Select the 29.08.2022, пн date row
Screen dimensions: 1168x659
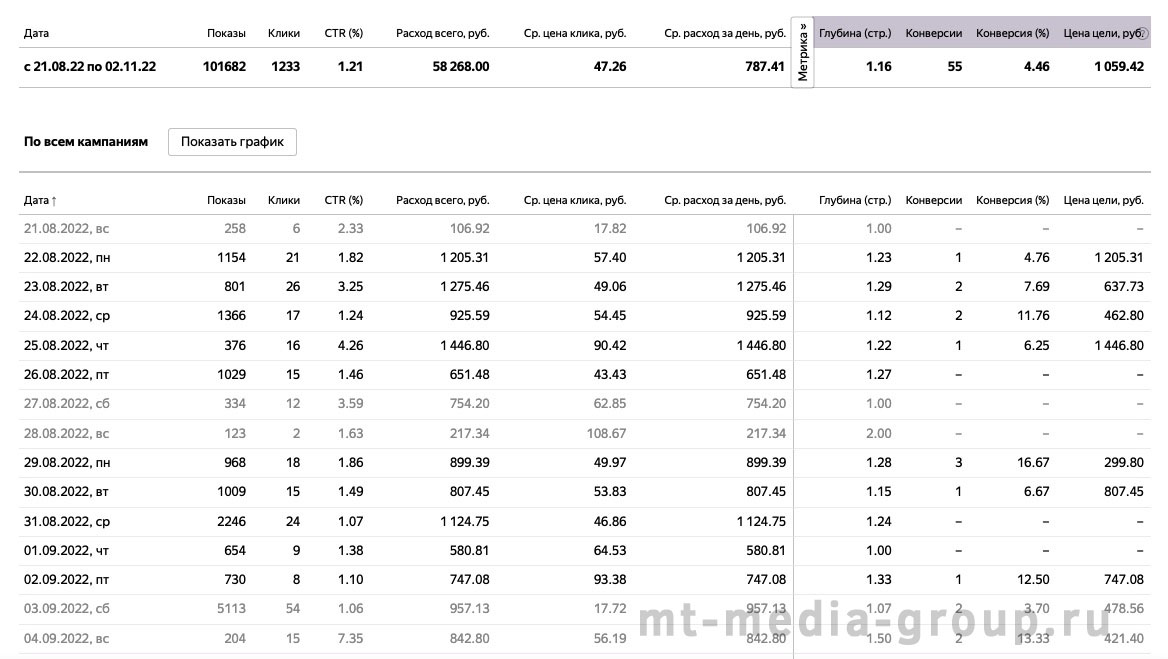[x=585, y=462]
